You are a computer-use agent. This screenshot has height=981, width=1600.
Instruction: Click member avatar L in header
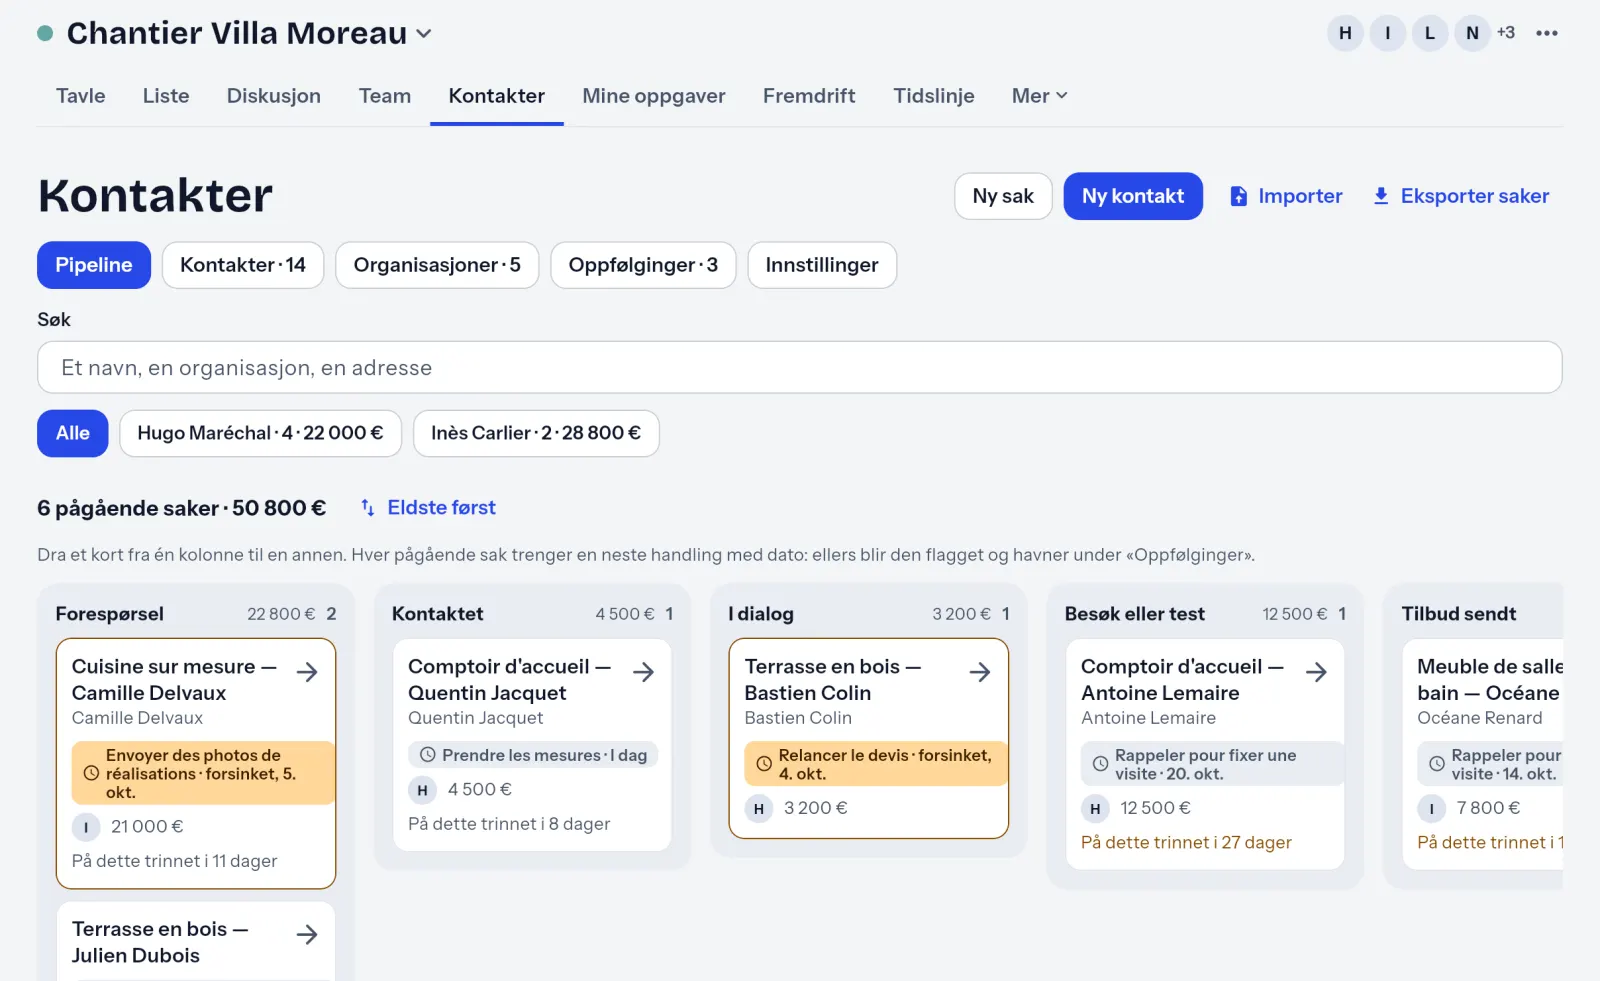click(1430, 33)
